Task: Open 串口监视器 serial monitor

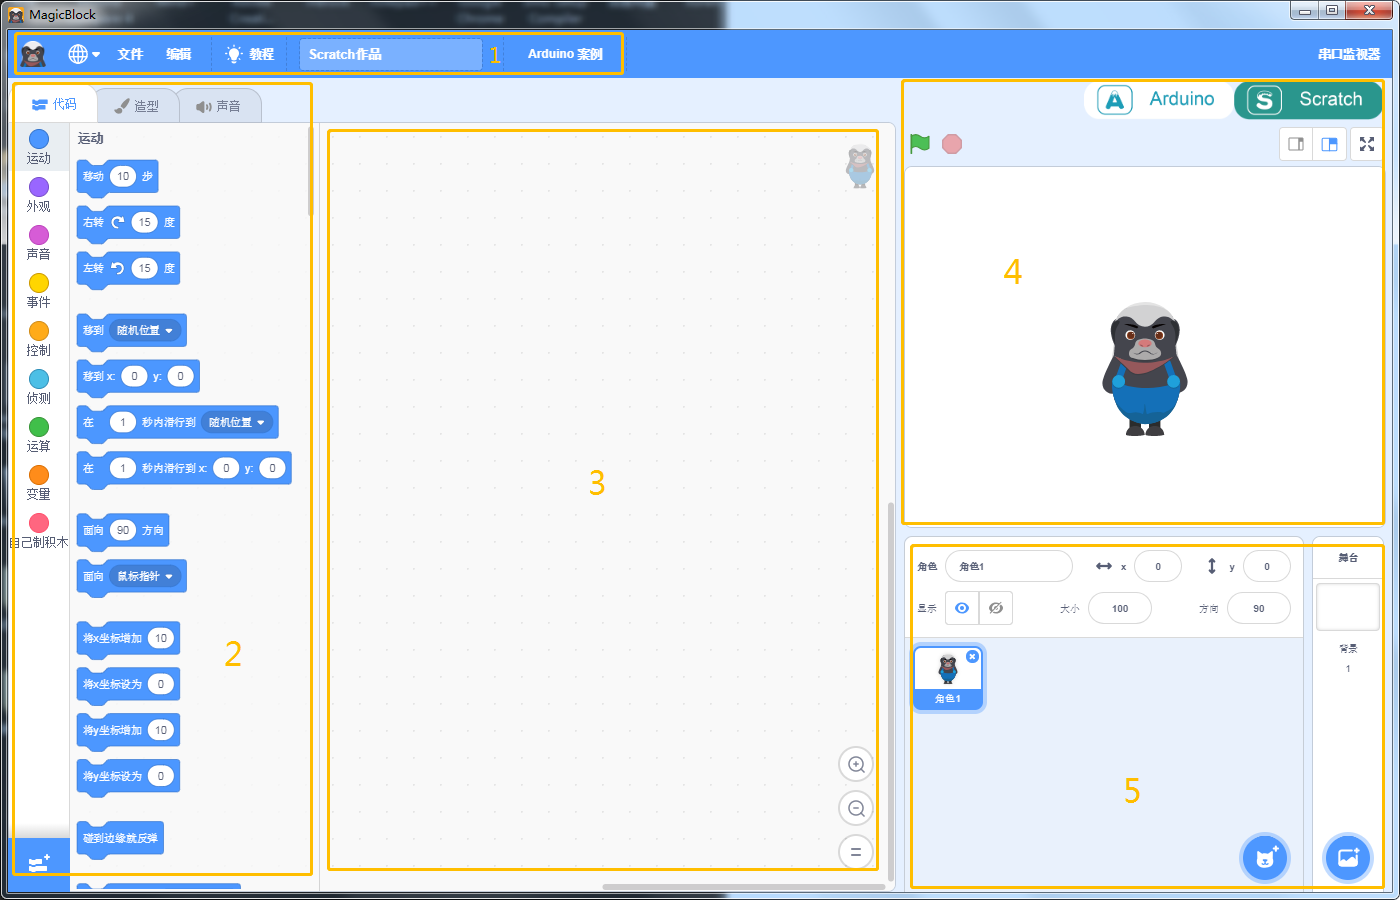Action: point(1348,54)
